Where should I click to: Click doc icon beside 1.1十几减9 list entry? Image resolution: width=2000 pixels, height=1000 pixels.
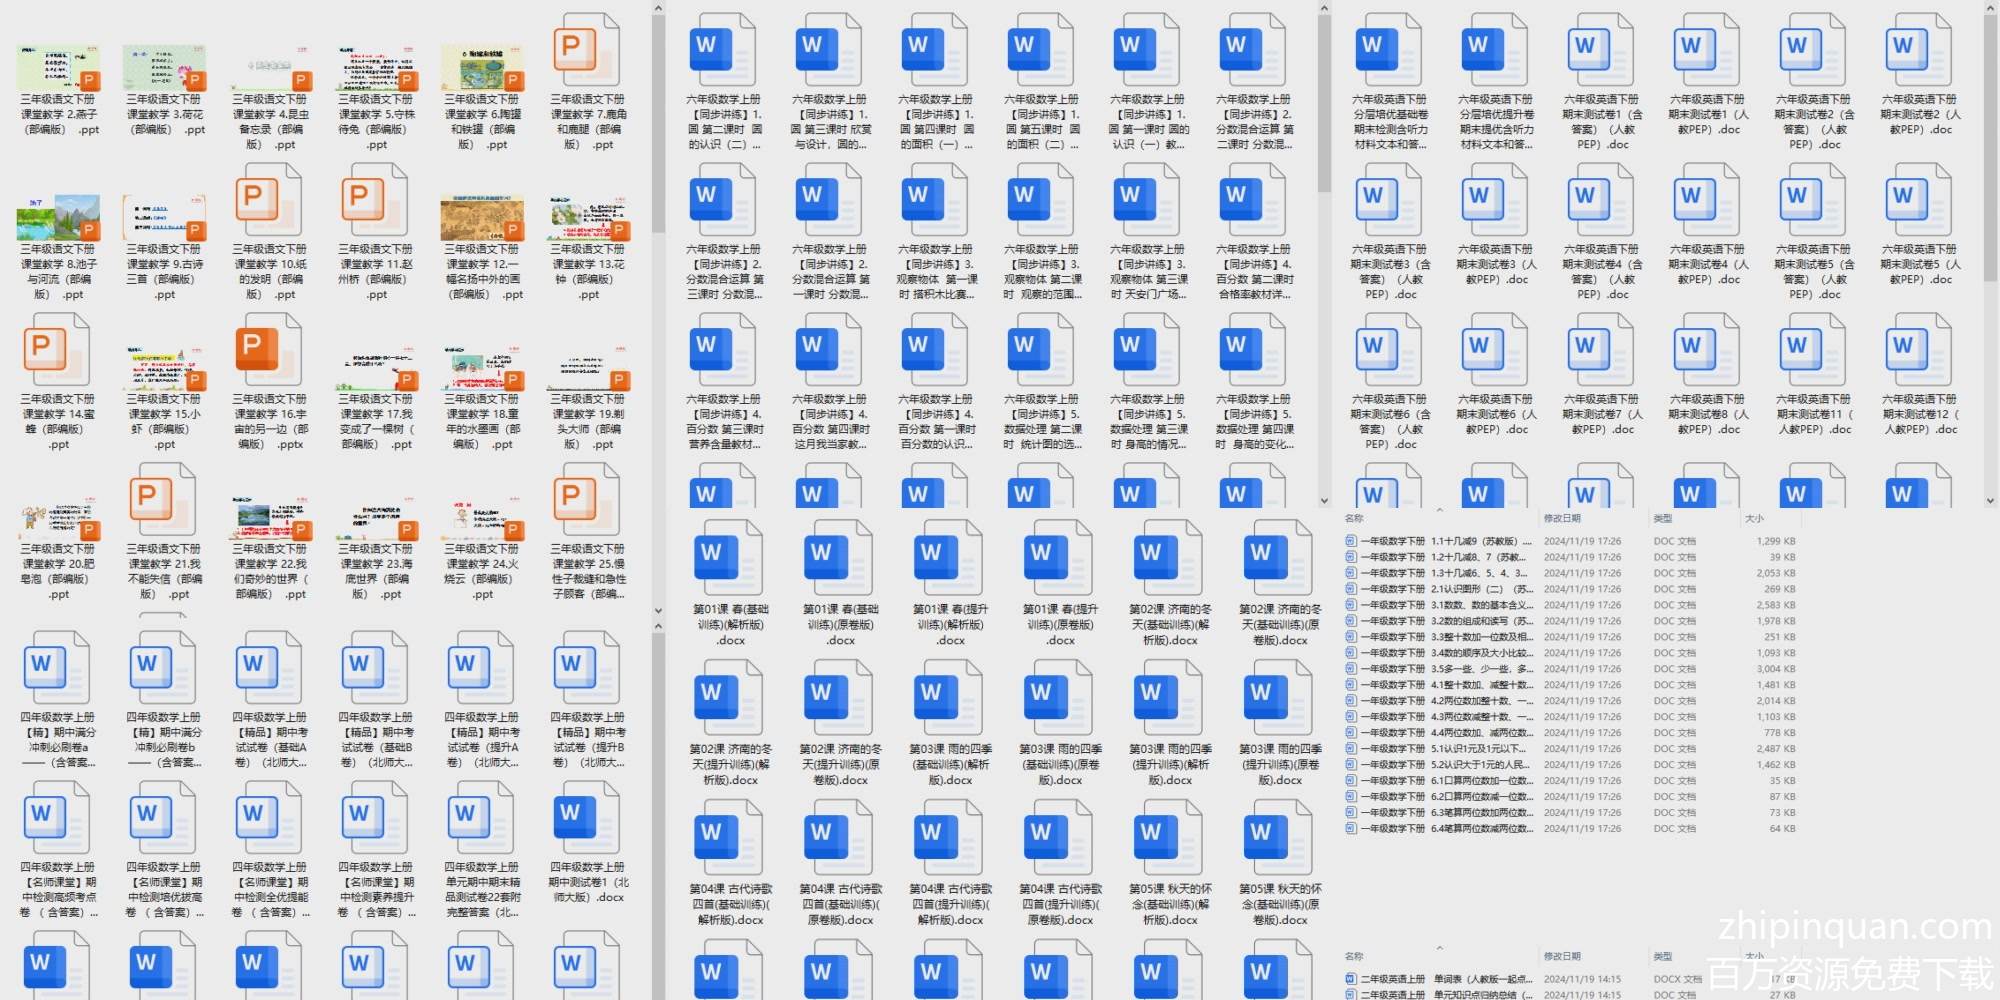pos(1351,541)
